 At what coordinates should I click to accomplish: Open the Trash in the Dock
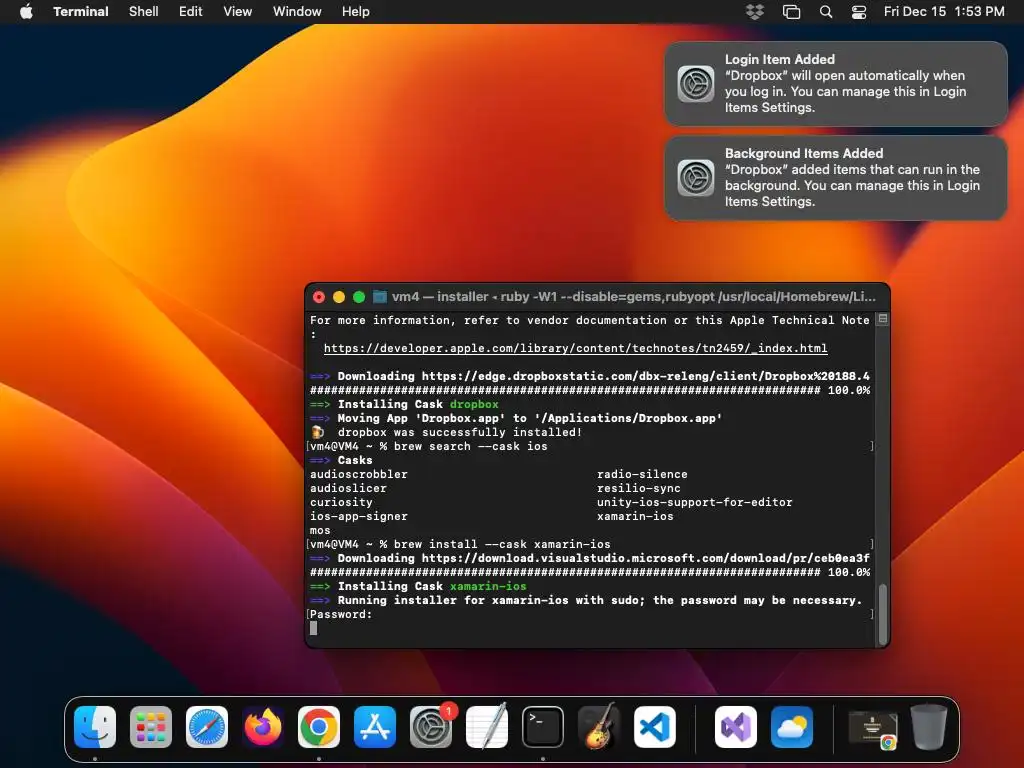coord(929,727)
